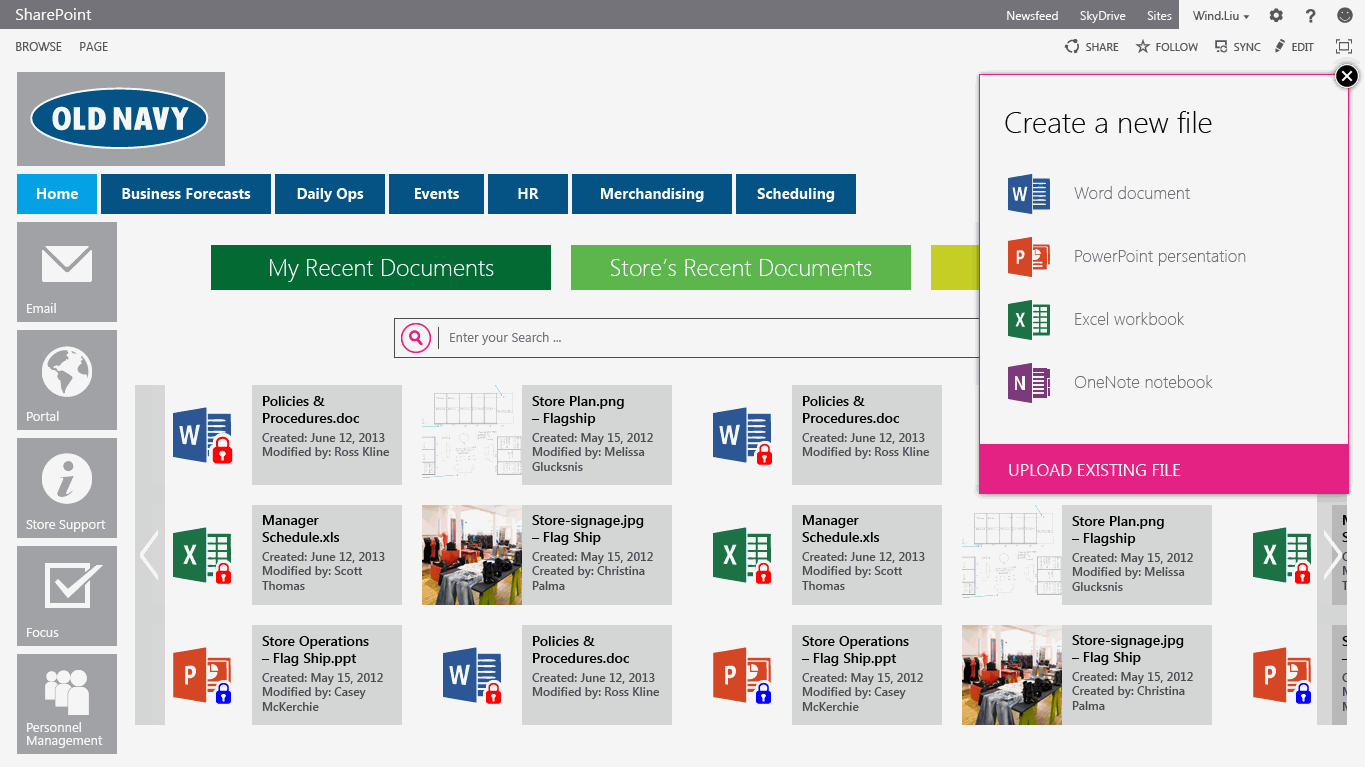Open the Browse ribbon tab
This screenshot has width=1365, height=767.
38,47
